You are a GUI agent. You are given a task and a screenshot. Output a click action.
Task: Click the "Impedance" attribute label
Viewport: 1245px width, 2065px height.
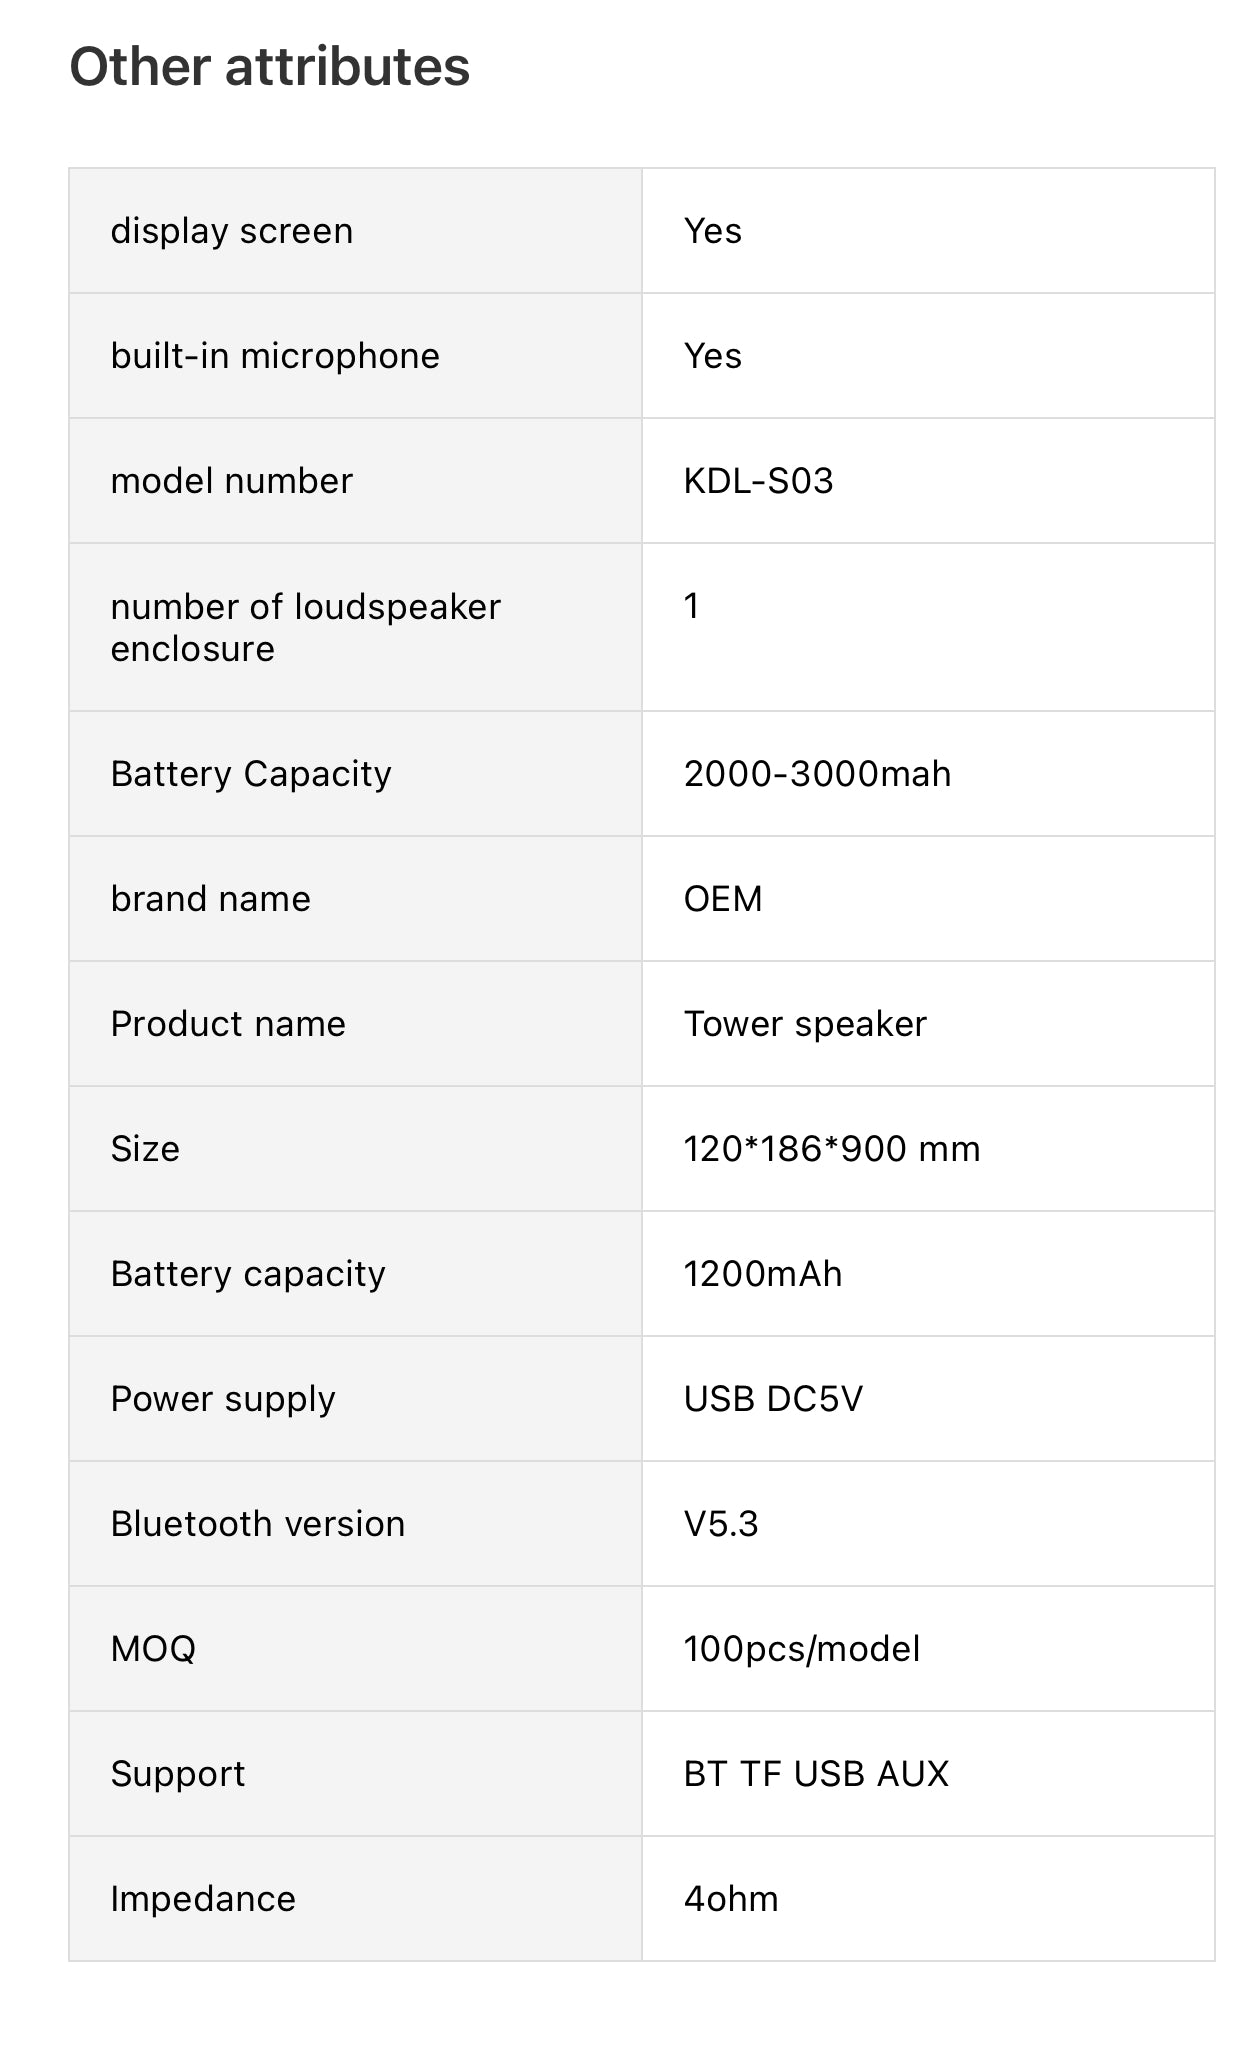[x=203, y=1899]
